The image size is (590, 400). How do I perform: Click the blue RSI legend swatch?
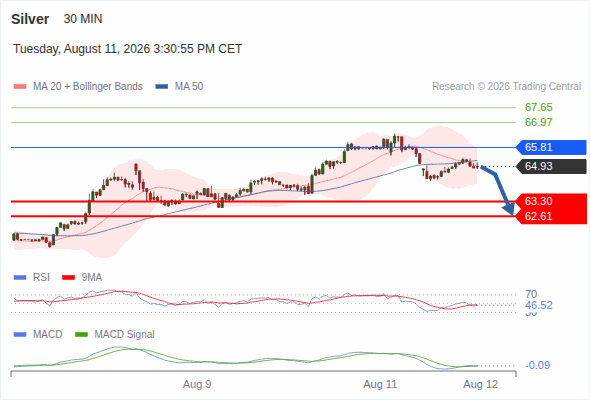click(20, 278)
